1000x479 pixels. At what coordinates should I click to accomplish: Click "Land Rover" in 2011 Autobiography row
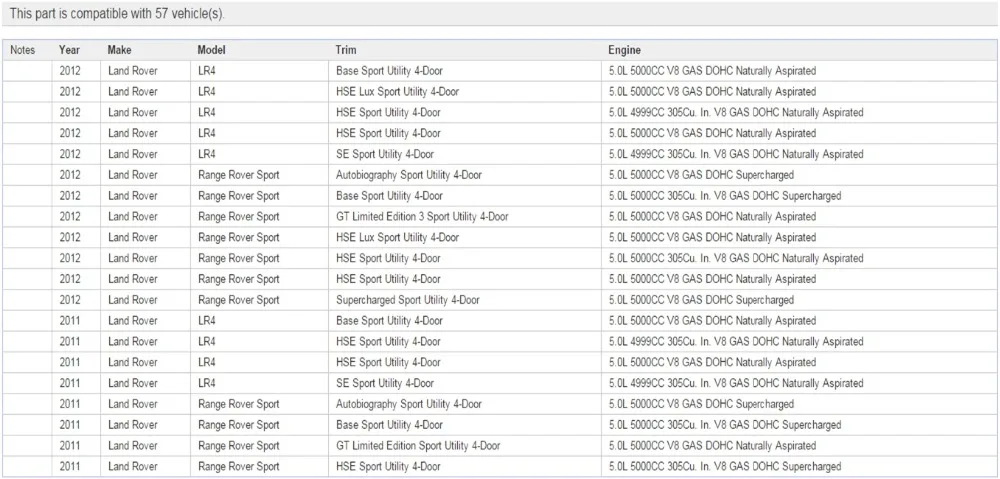click(x=133, y=404)
